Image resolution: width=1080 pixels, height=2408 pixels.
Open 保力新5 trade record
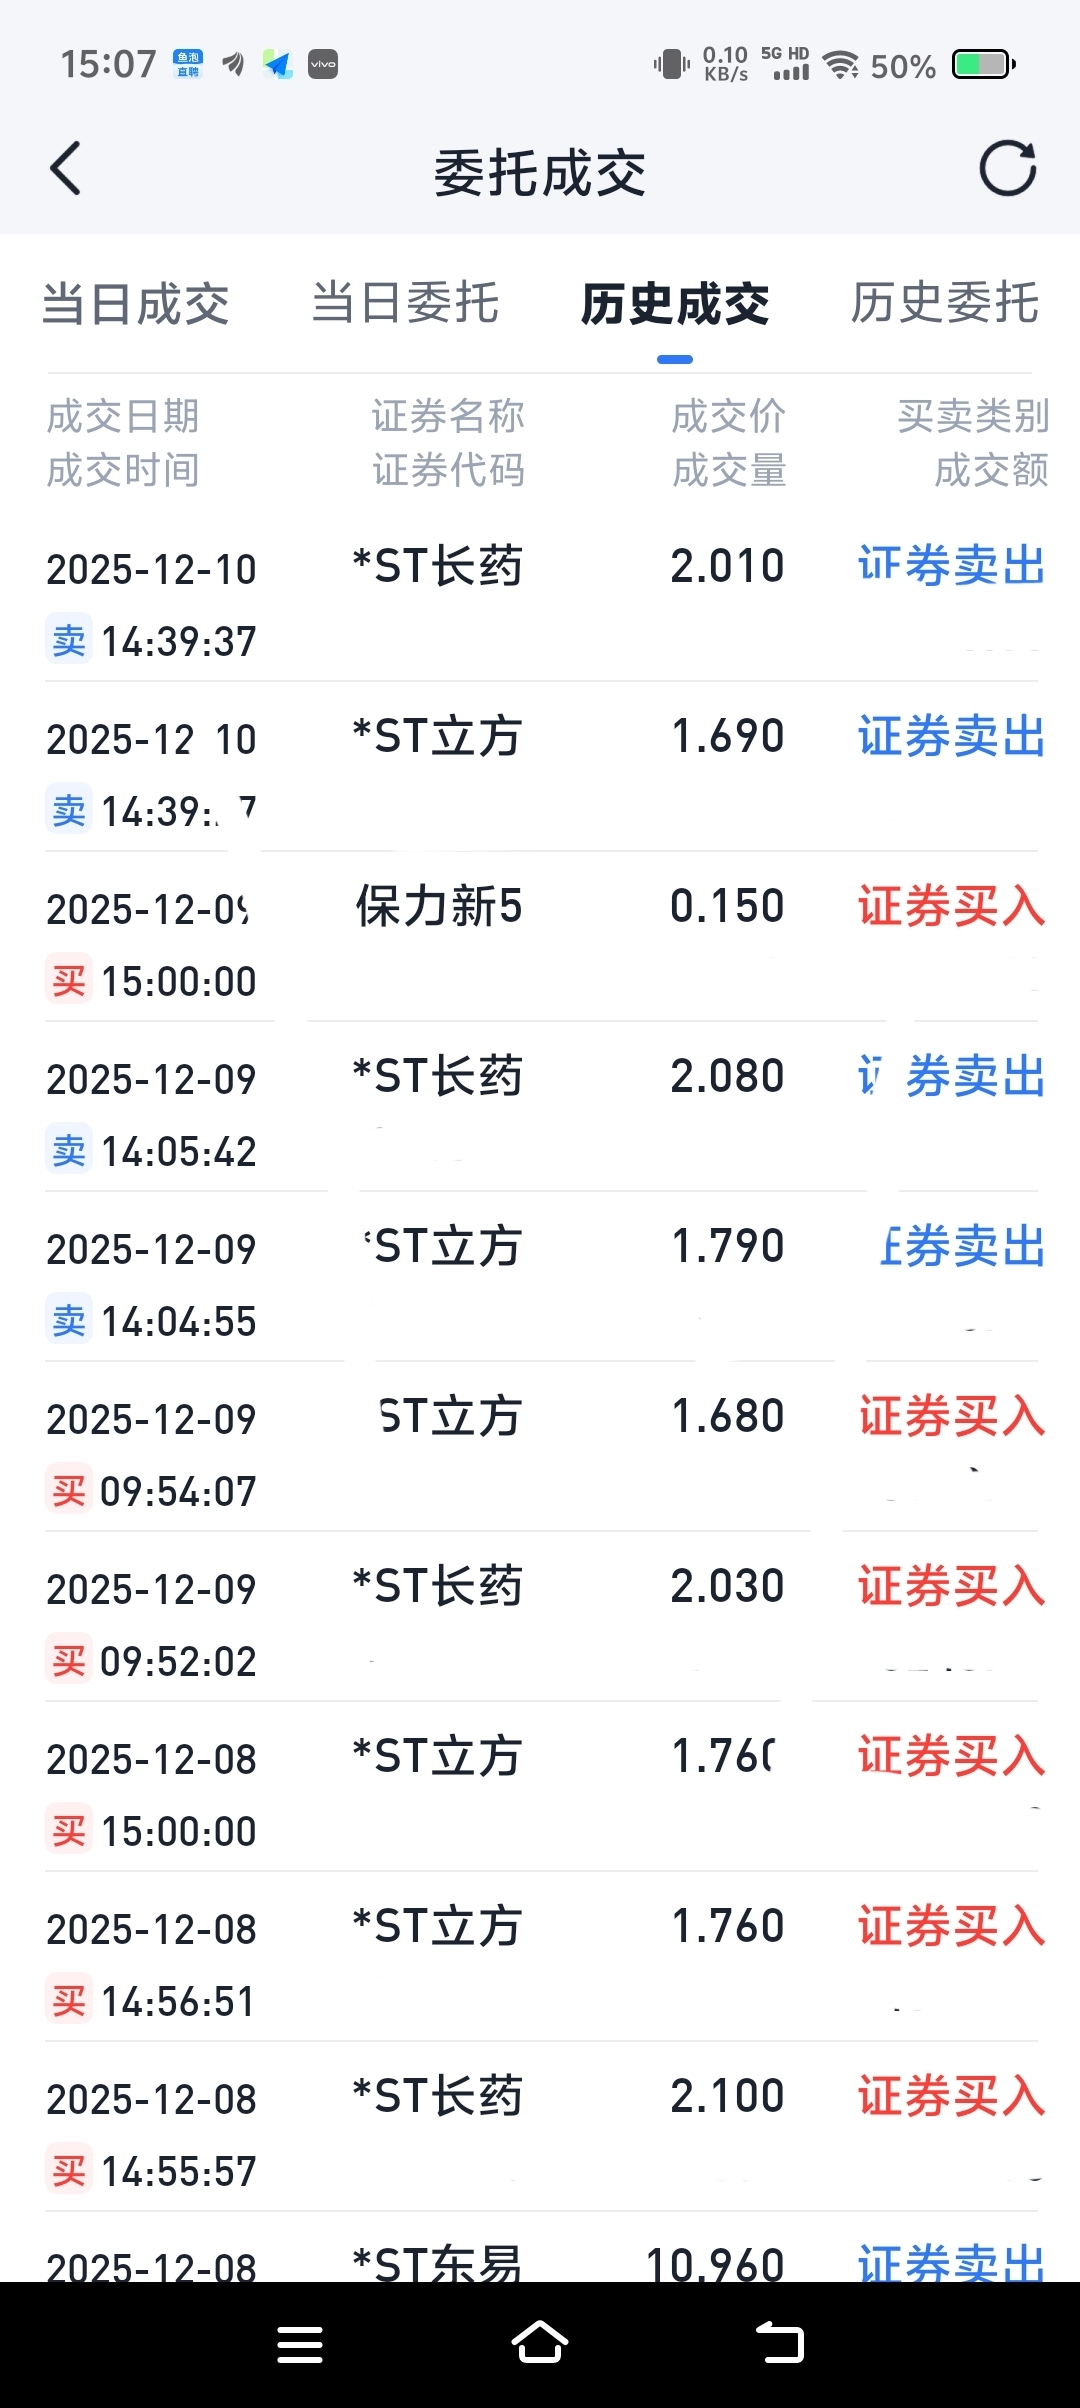point(540,937)
